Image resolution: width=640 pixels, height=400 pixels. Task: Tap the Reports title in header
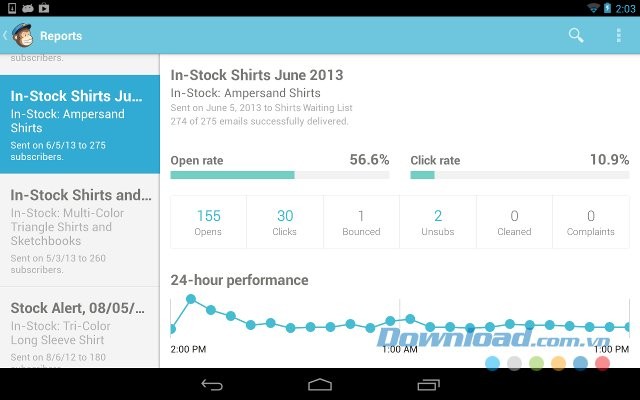pyautogui.click(x=61, y=36)
